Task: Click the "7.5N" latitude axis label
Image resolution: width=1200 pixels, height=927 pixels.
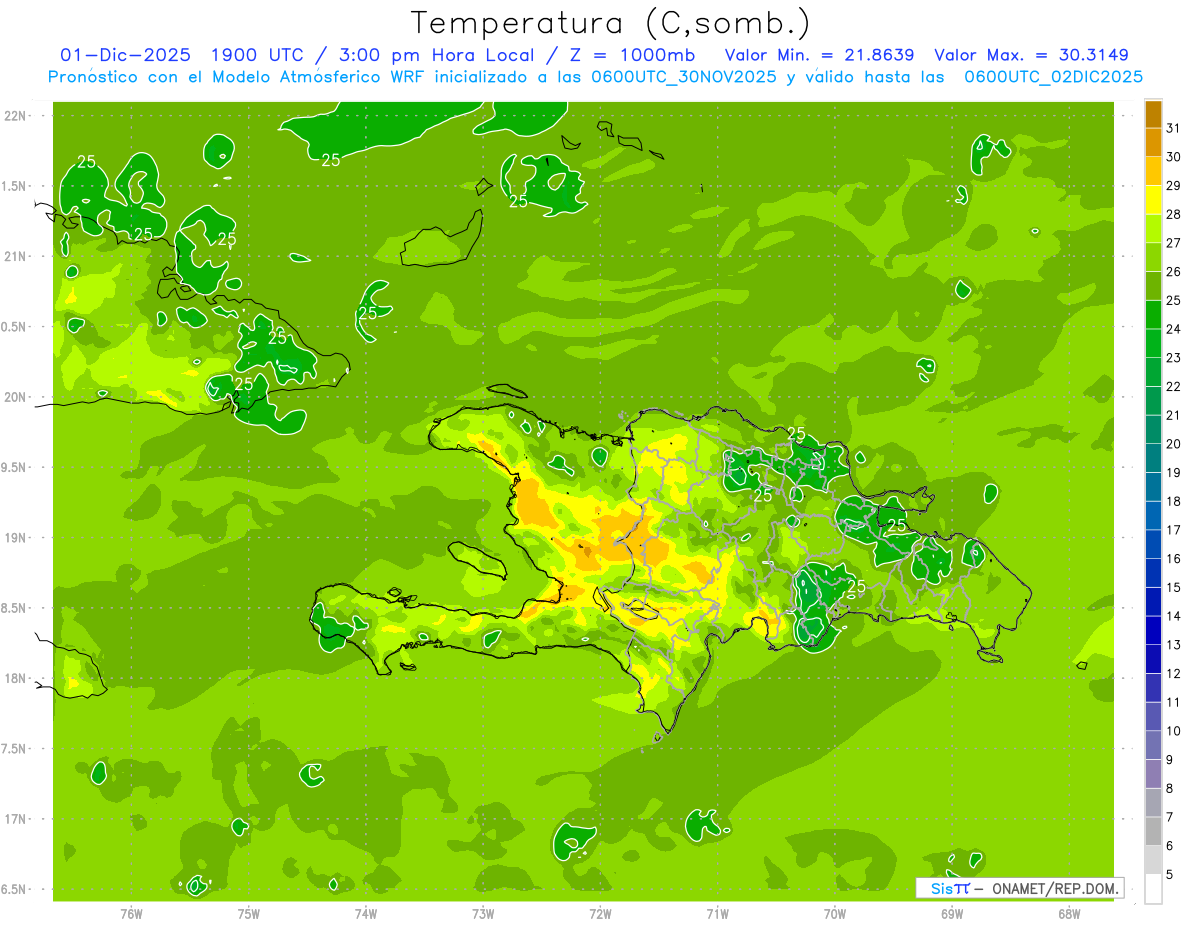Action: [15, 748]
